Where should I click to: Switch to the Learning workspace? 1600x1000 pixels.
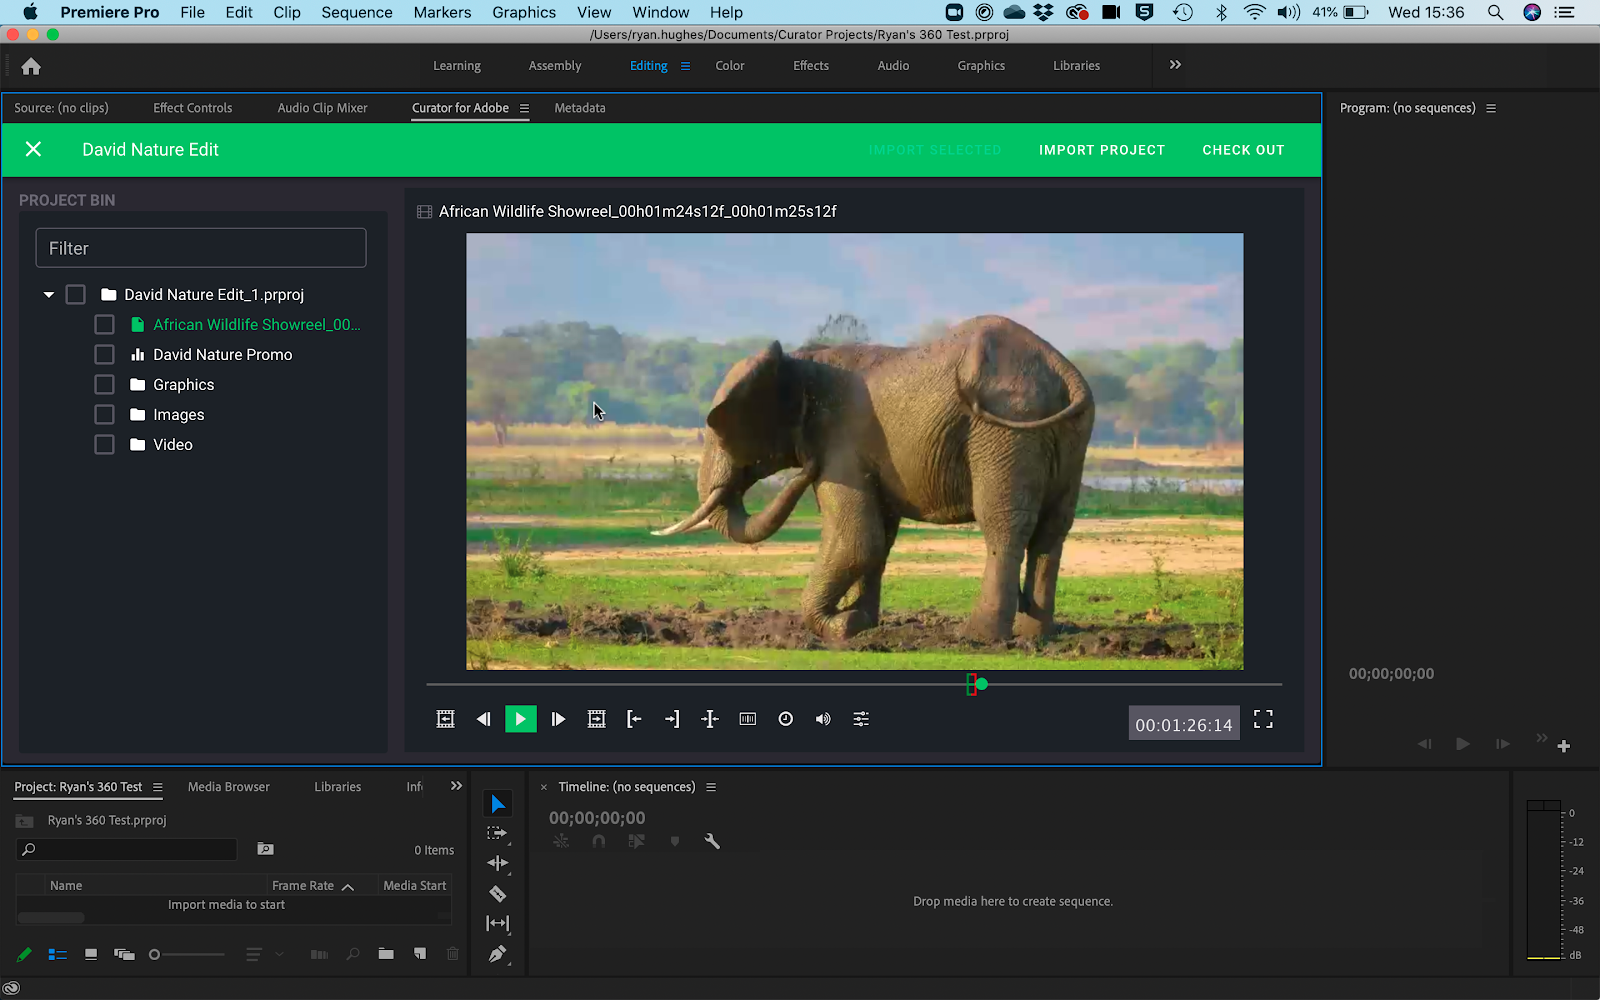pos(457,66)
